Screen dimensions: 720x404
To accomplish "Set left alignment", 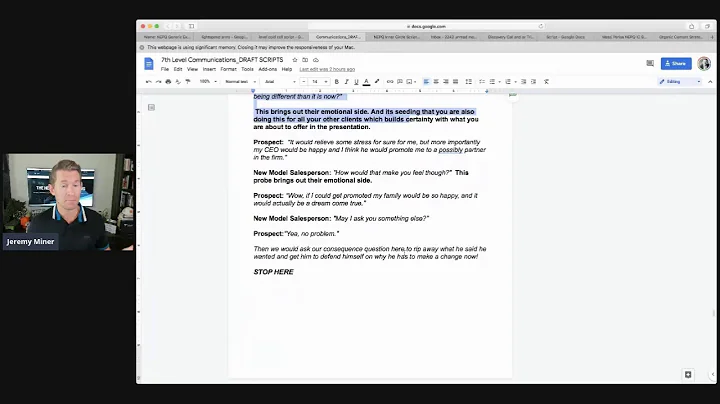I will 426,82.
